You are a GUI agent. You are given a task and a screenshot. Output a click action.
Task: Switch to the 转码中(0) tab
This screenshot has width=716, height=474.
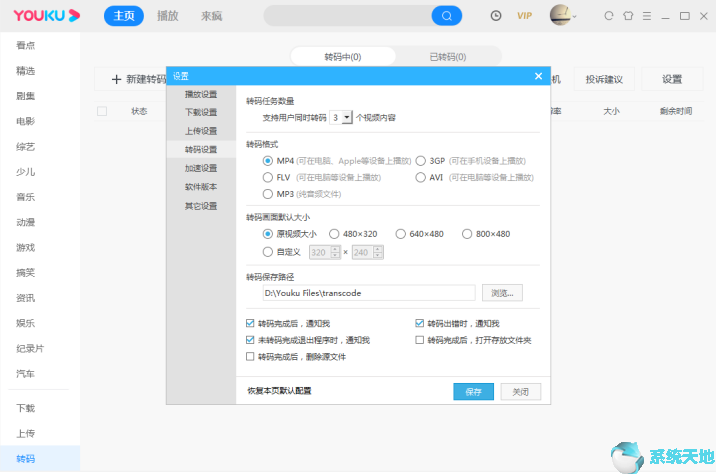343,57
